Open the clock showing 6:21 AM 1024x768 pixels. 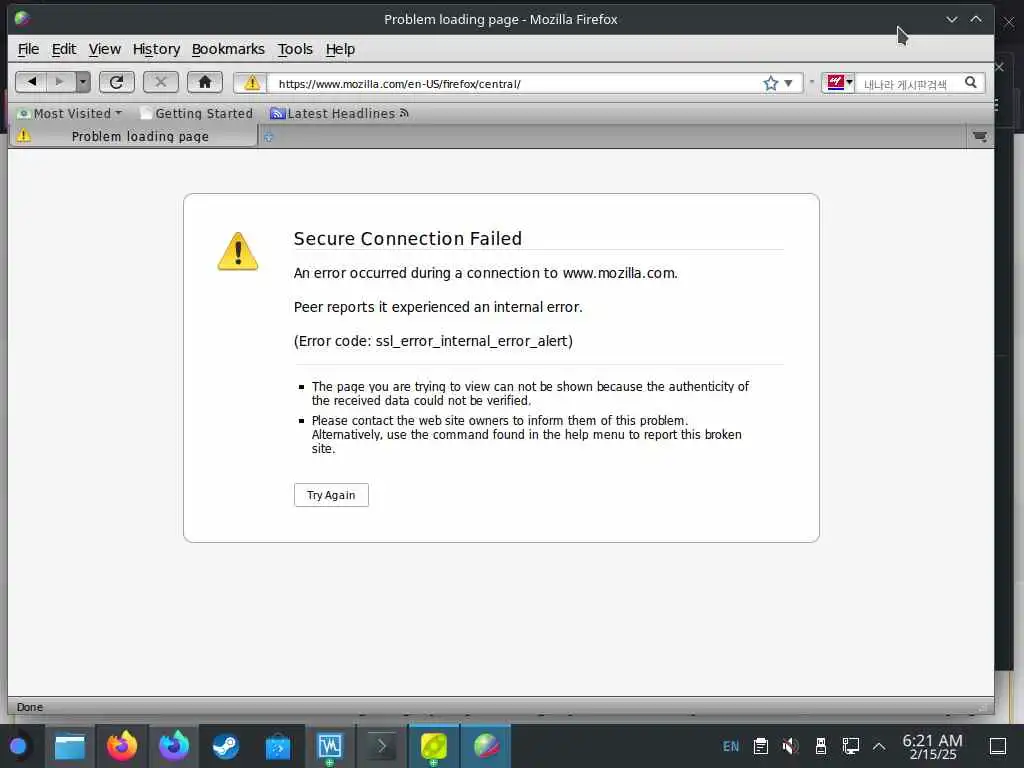(x=933, y=746)
